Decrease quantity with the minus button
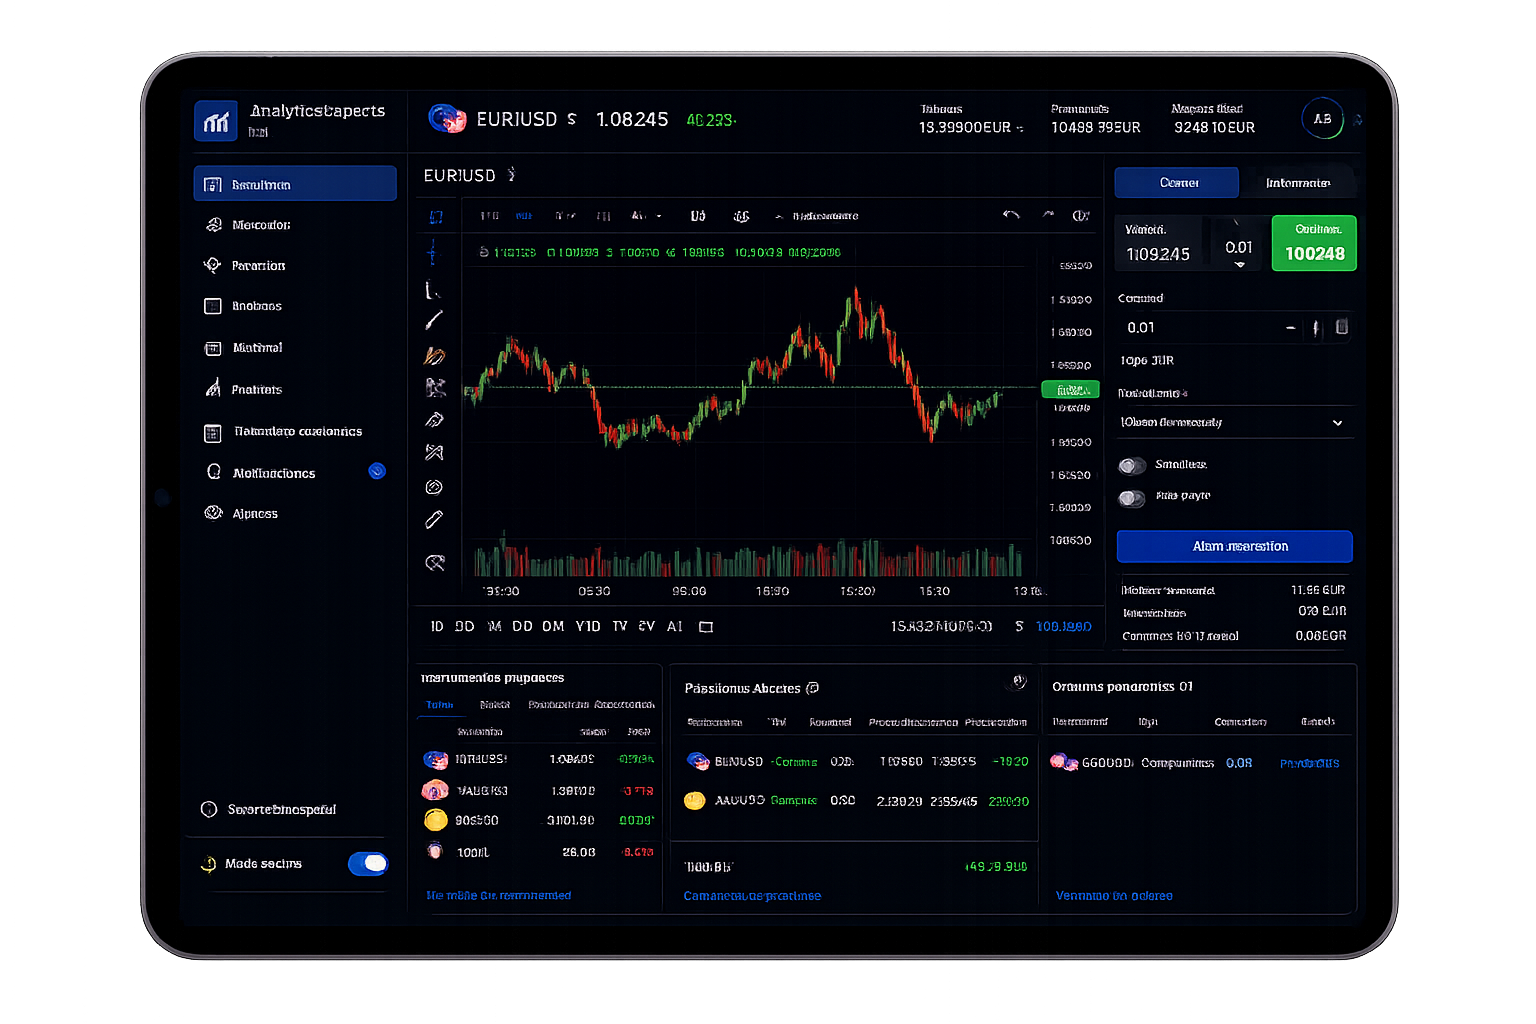This screenshot has width=1536, height=1024. (x=1290, y=327)
